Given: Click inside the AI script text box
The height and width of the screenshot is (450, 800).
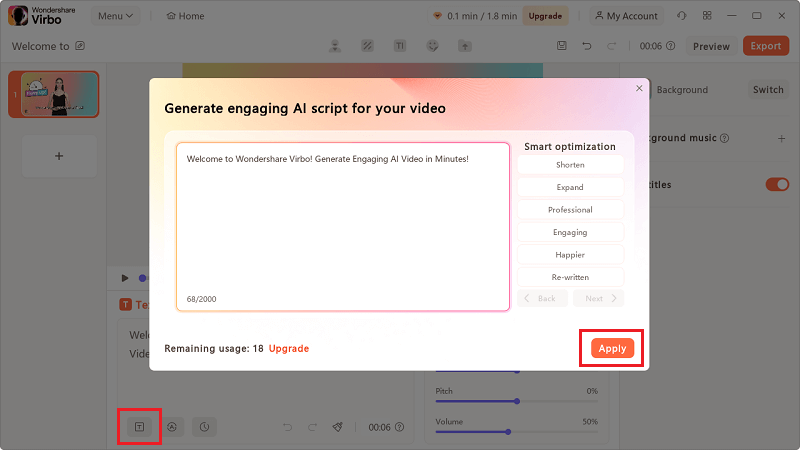Looking at the screenshot, I should click(x=343, y=227).
